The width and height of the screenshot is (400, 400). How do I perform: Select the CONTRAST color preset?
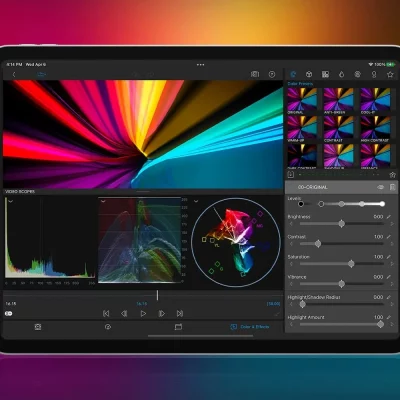coord(338,127)
